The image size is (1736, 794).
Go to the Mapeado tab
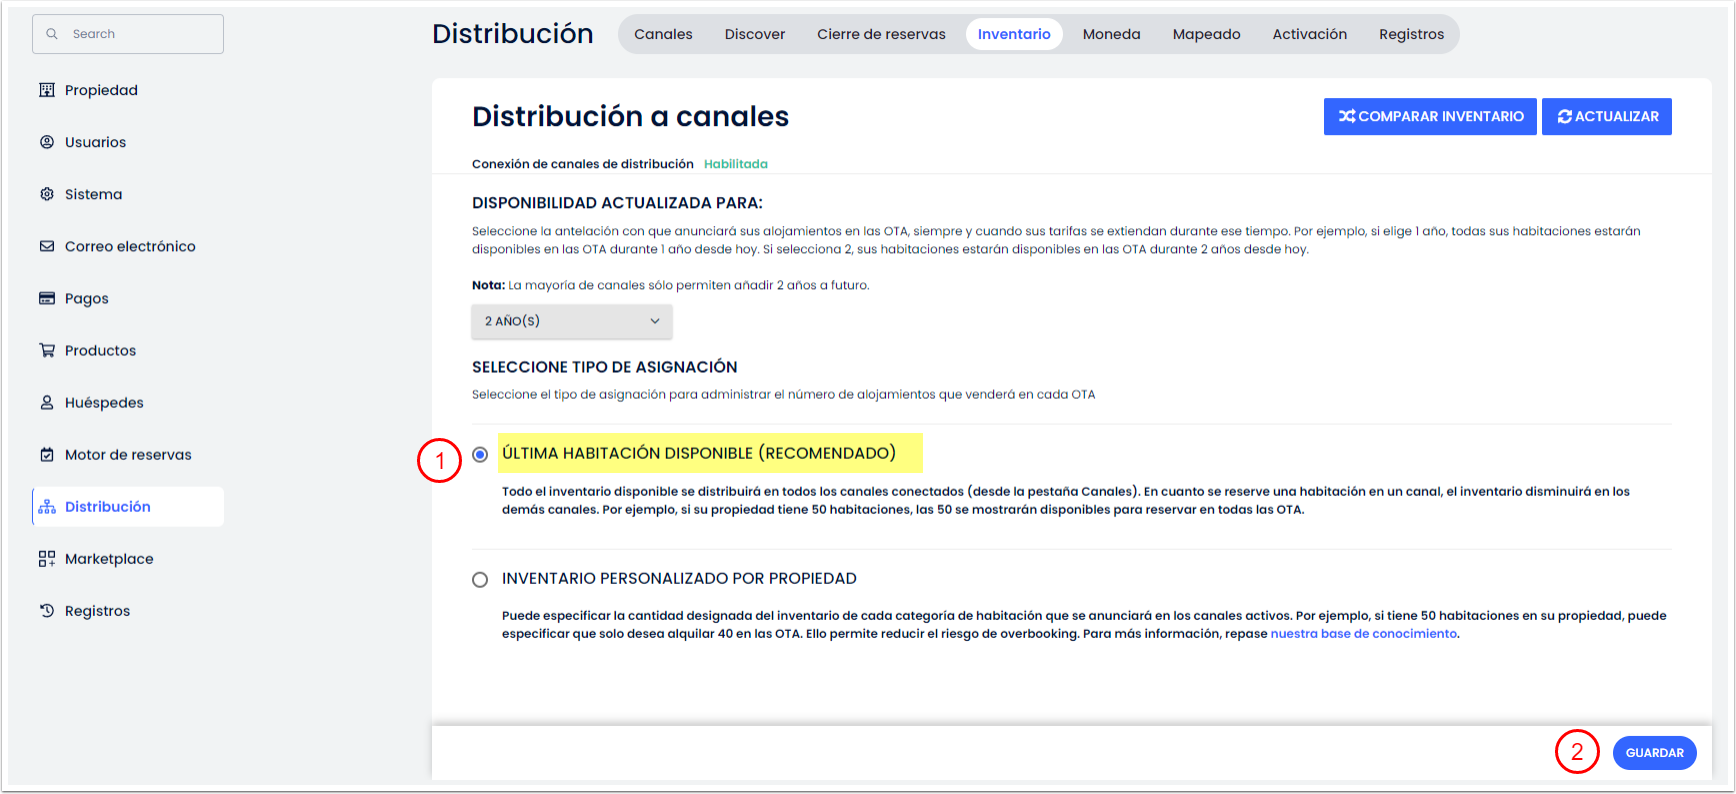pos(1206,34)
